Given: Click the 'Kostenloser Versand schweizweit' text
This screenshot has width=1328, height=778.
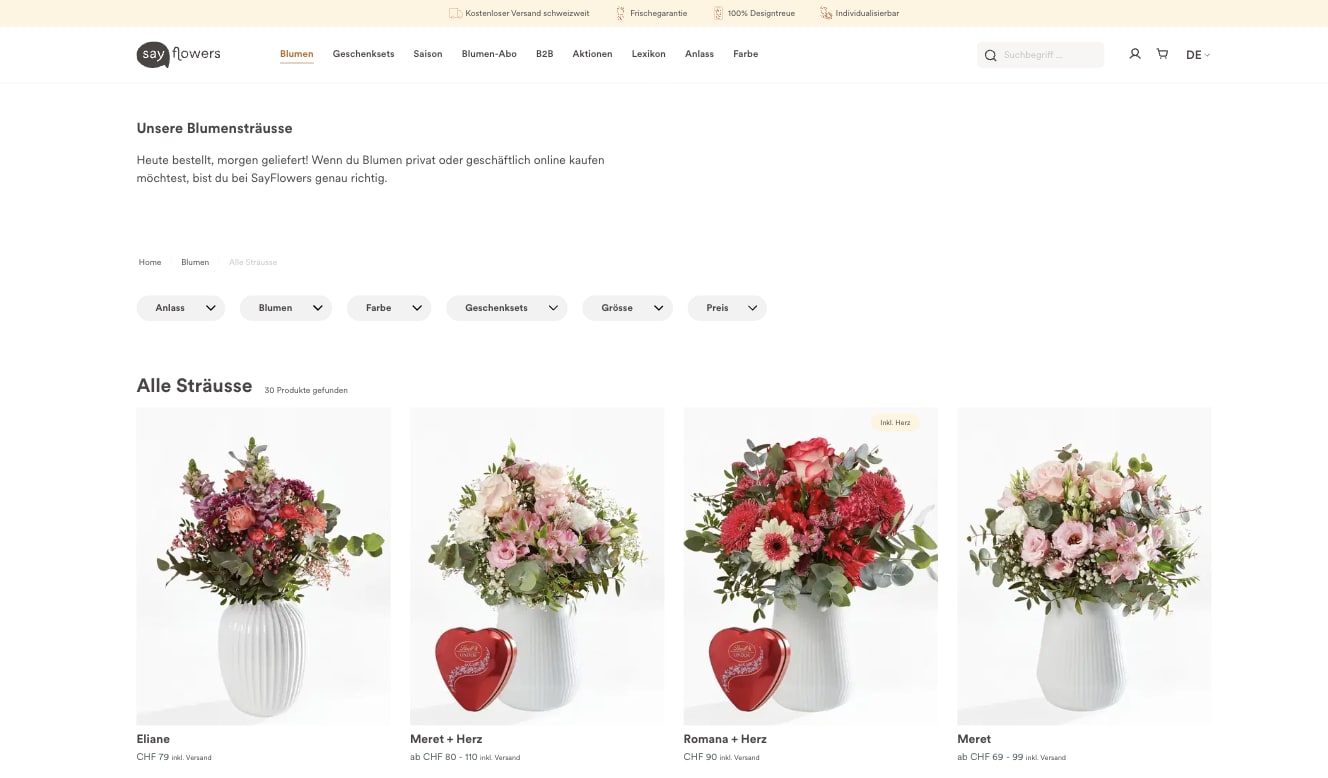Looking at the screenshot, I should tap(527, 13).
